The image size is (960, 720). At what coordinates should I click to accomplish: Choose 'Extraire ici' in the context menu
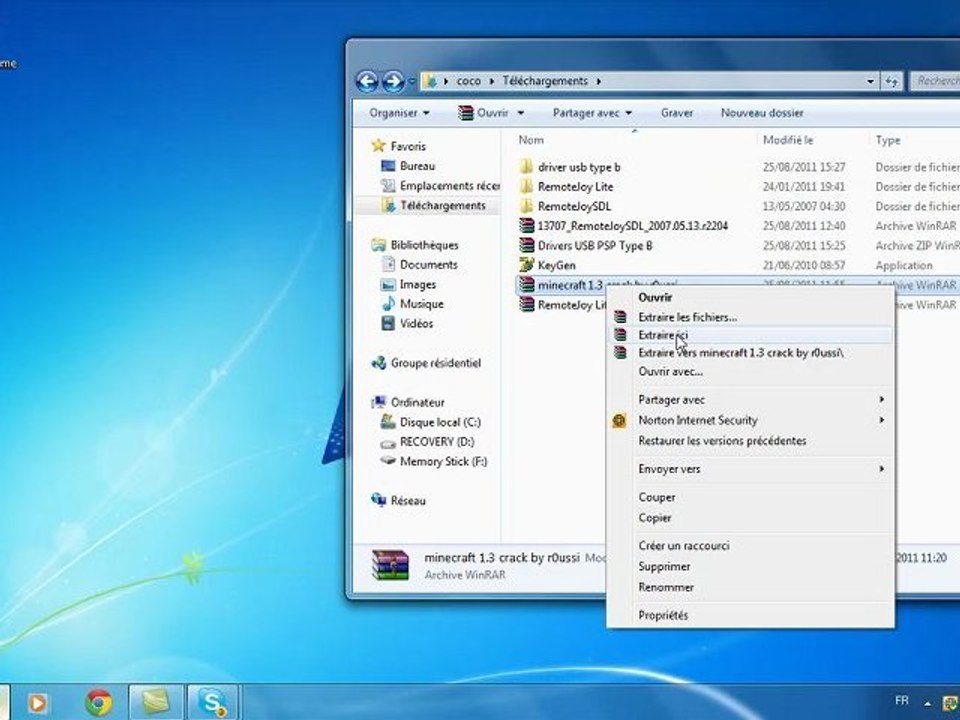point(751,335)
